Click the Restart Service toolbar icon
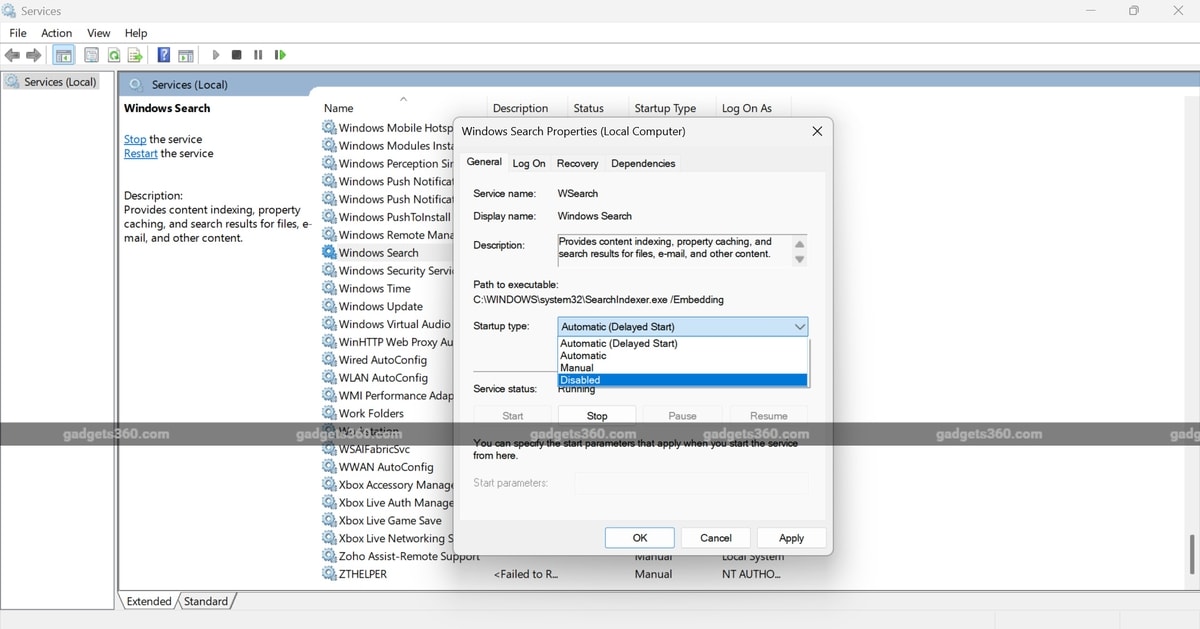 pyautogui.click(x=280, y=55)
